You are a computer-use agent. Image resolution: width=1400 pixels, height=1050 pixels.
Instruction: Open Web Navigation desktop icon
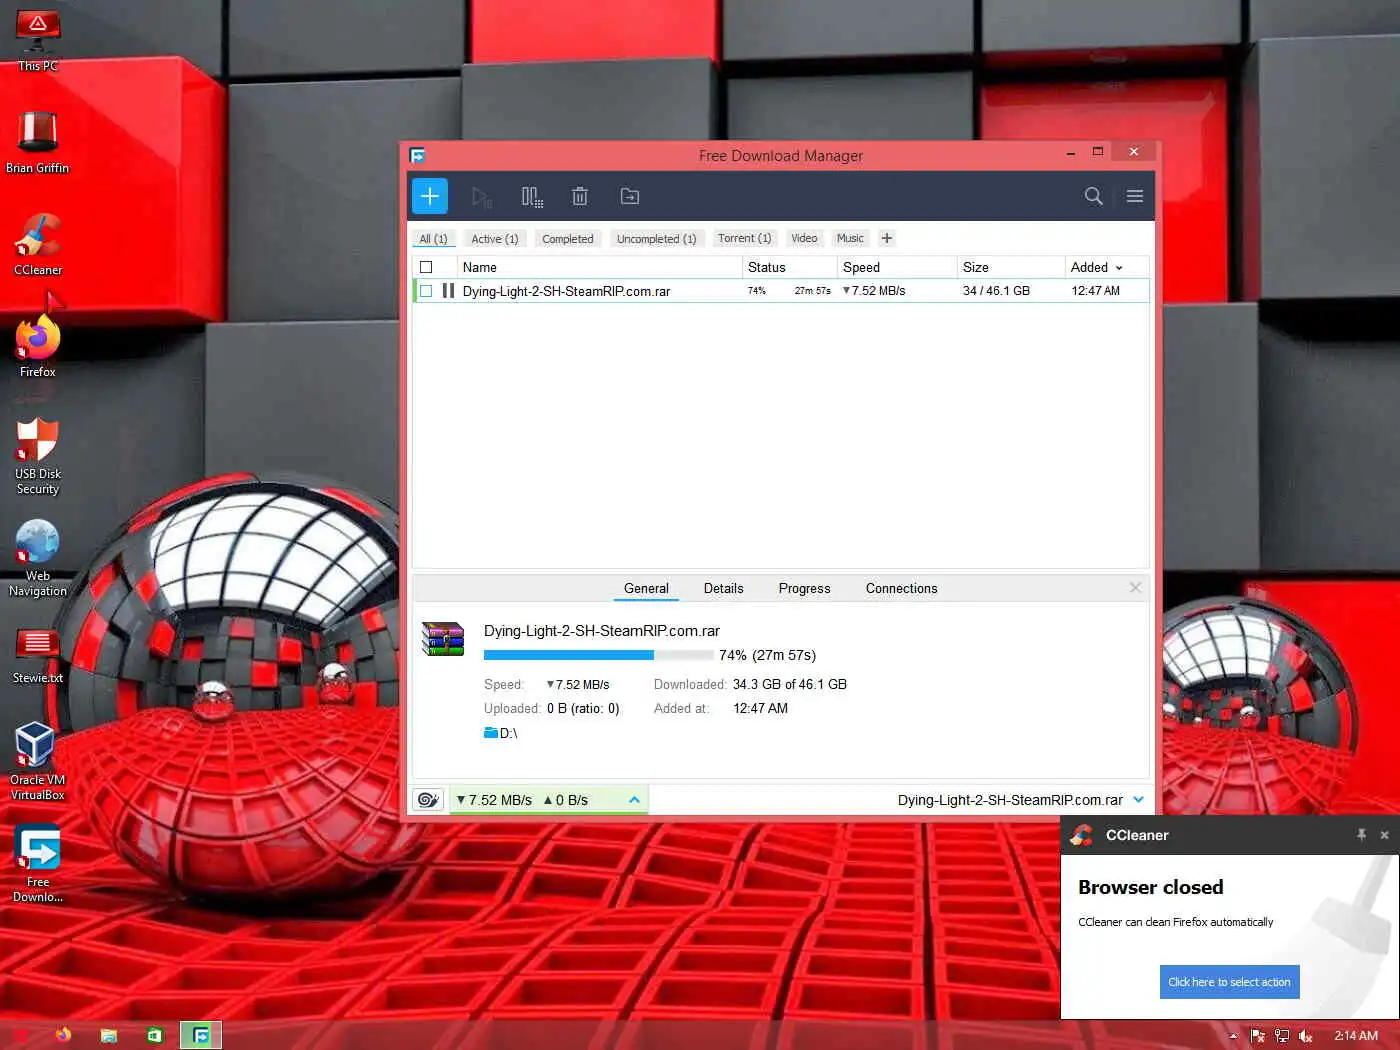pyautogui.click(x=38, y=557)
